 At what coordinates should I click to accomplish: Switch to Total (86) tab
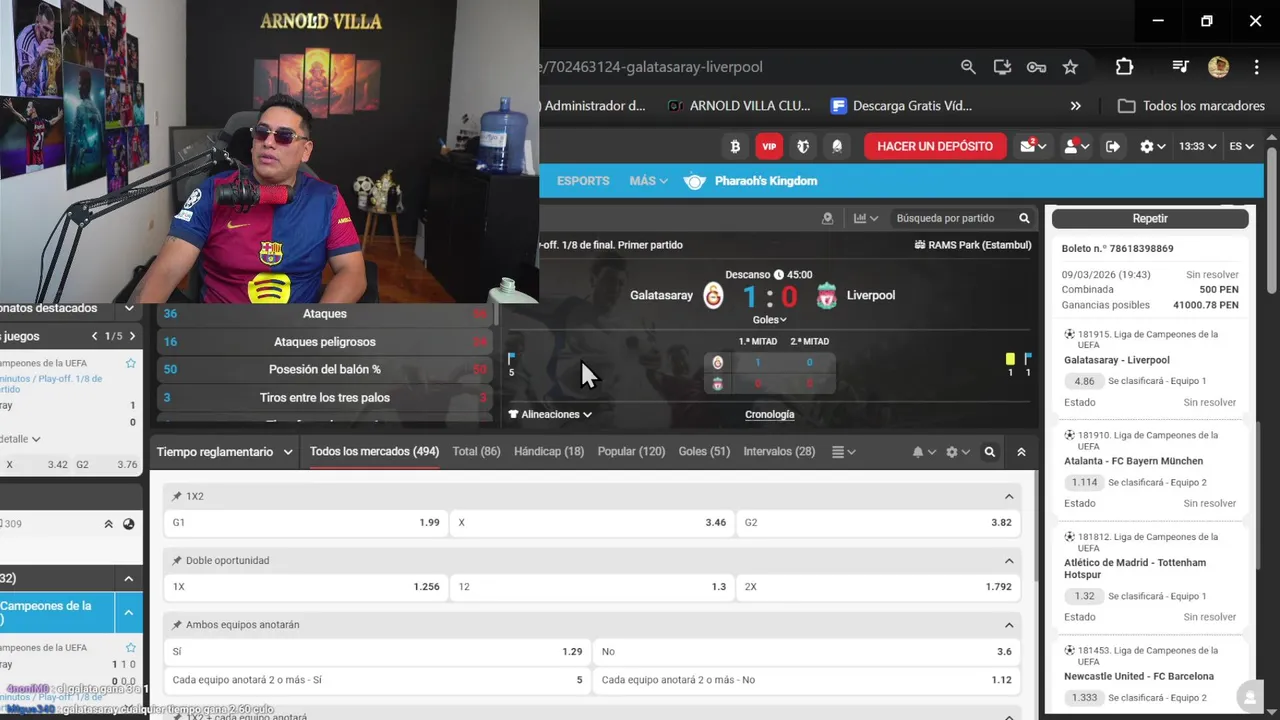click(x=476, y=452)
